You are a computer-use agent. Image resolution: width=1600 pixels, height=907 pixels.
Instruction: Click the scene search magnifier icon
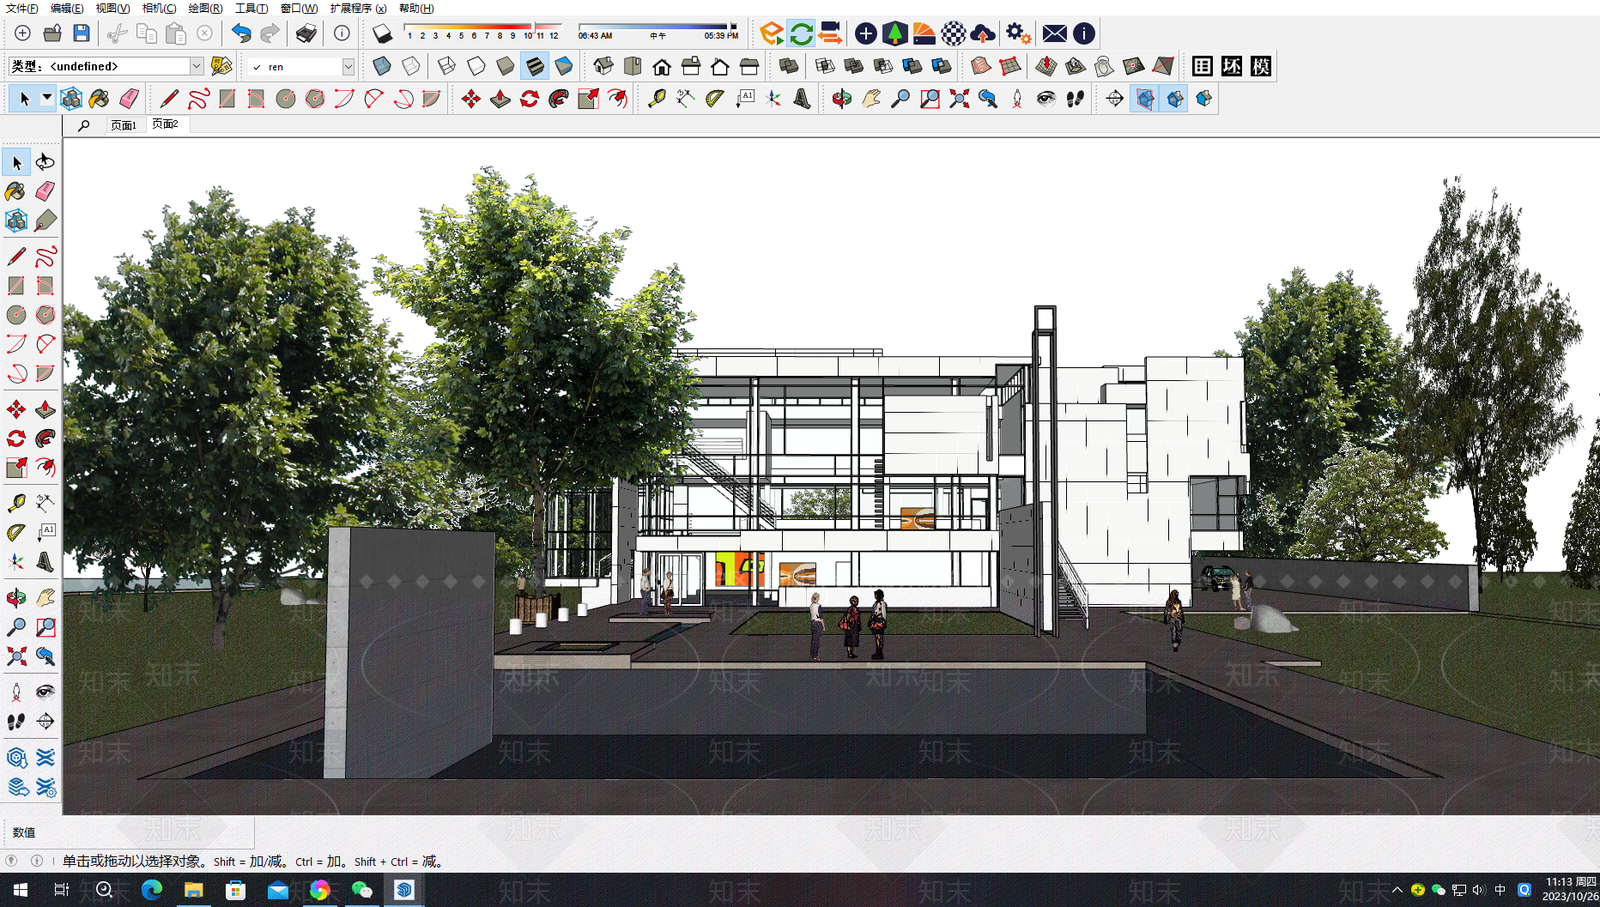click(84, 125)
